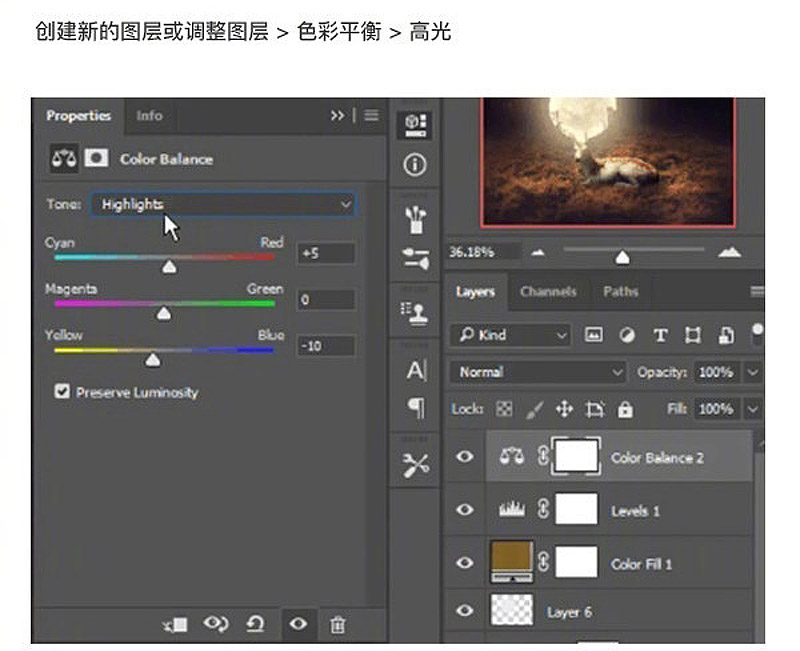Lock image pixels with brush icon
The height and width of the screenshot is (651, 800).
click(534, 409)
